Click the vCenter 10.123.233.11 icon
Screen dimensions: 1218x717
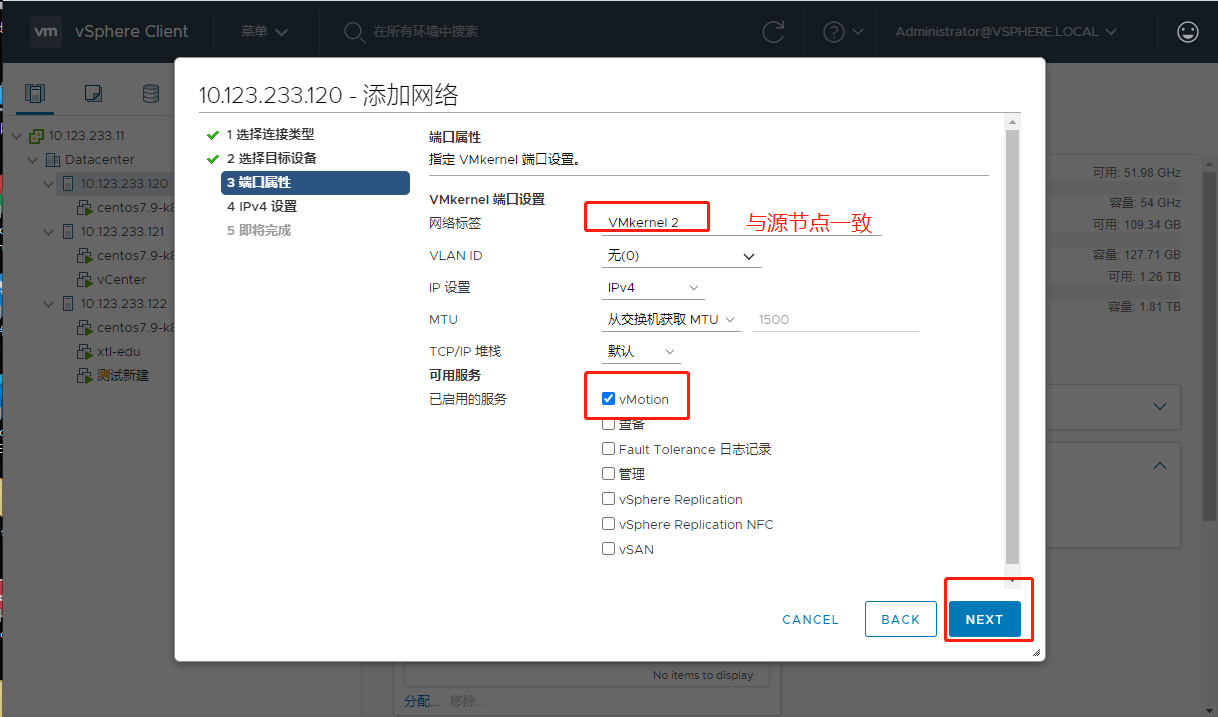pyautogui.click(x=37, y=136)
